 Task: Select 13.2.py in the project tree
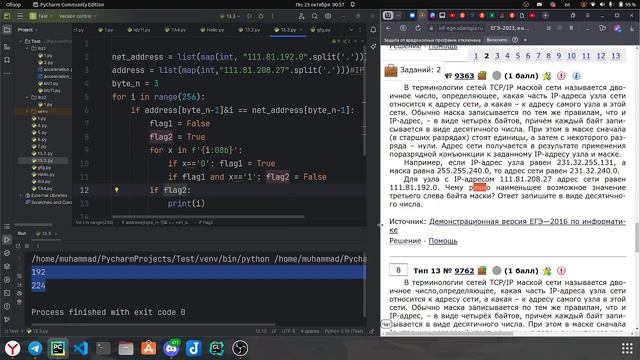point(42,153)
